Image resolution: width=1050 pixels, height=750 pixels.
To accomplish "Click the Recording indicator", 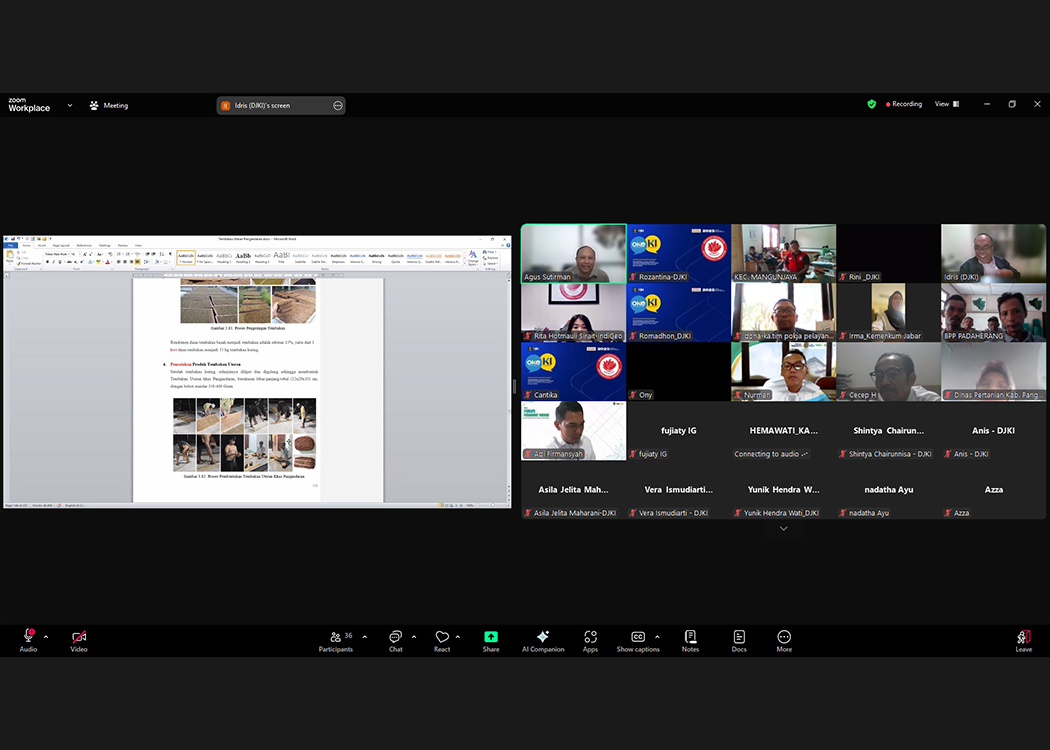I will (x=904, y=104).
